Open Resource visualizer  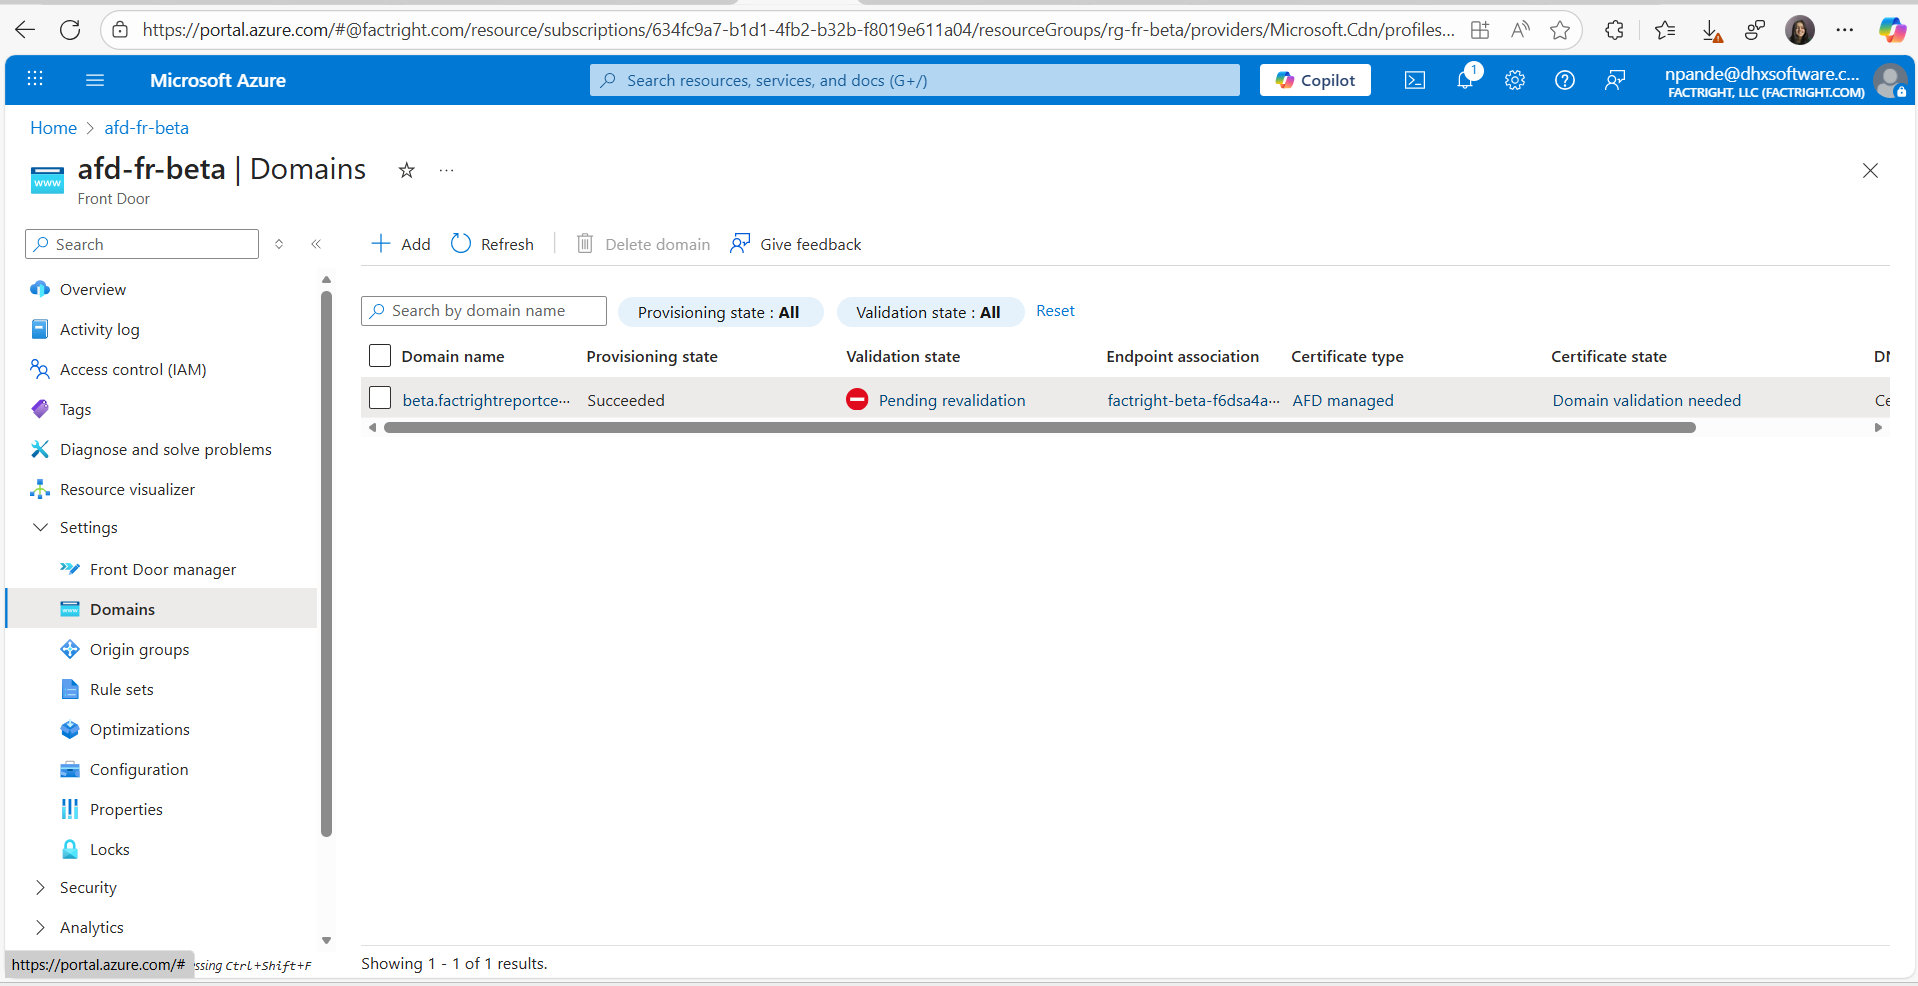[127, 490]
